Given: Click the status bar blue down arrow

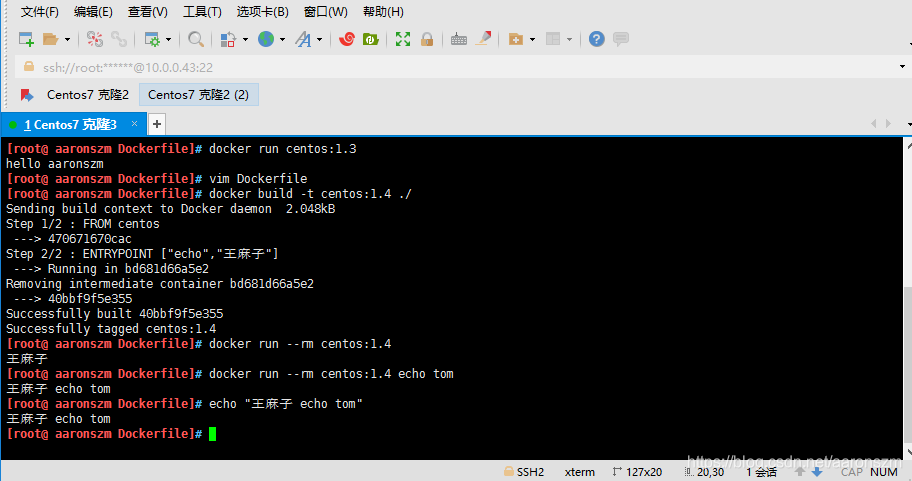Looking at the screenshot, I should tap(817, 472).
